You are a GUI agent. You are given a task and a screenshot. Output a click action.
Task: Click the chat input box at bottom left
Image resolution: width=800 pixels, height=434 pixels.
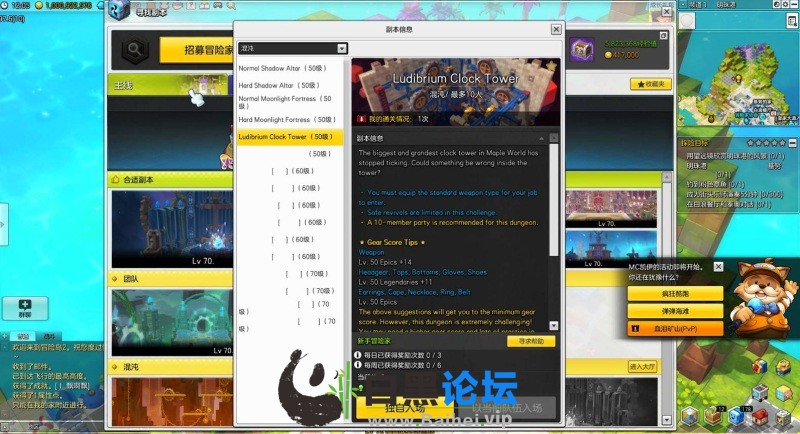(x=54, y=426)
